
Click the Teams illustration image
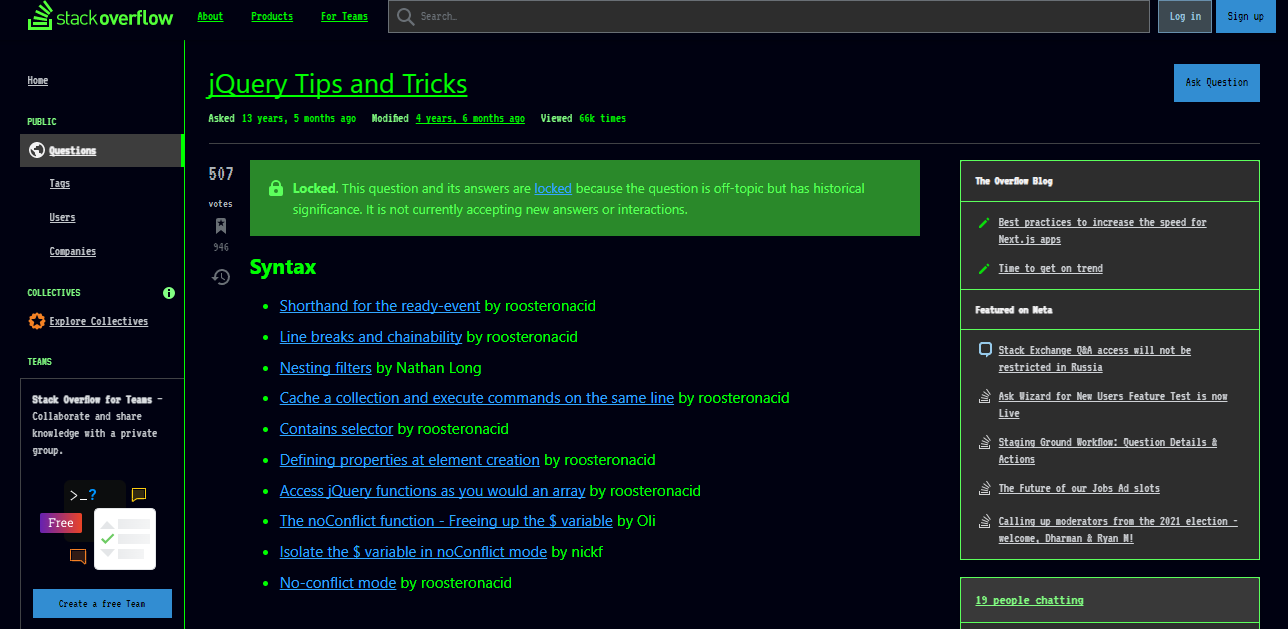(98, 524)
